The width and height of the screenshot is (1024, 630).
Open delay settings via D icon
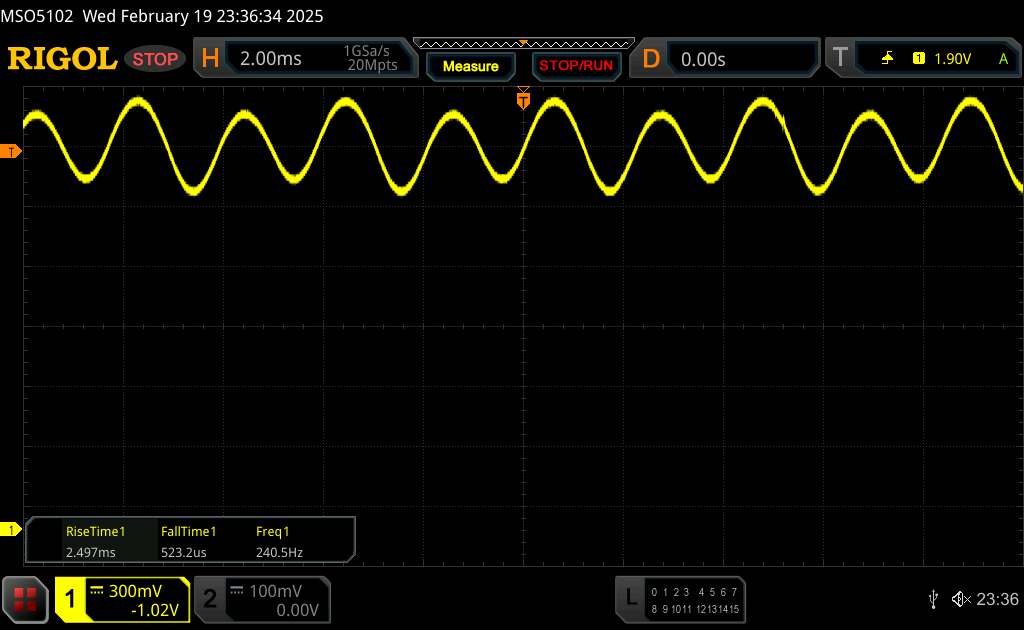[x=650, y=59]
